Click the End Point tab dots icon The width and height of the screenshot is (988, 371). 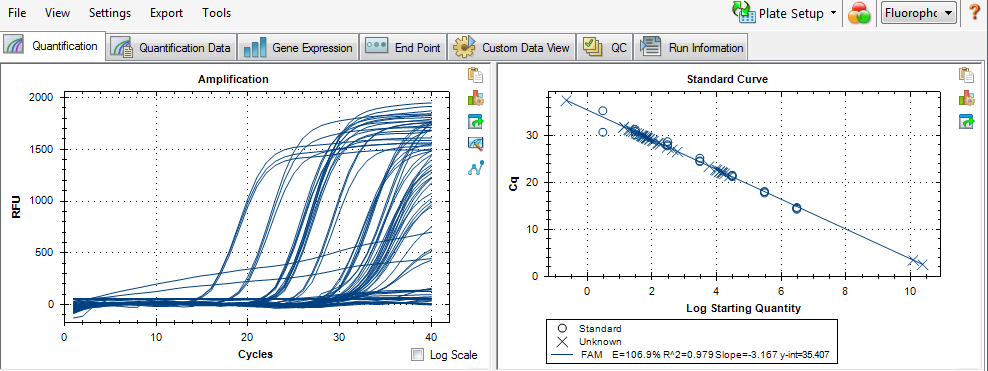(376, 45)
